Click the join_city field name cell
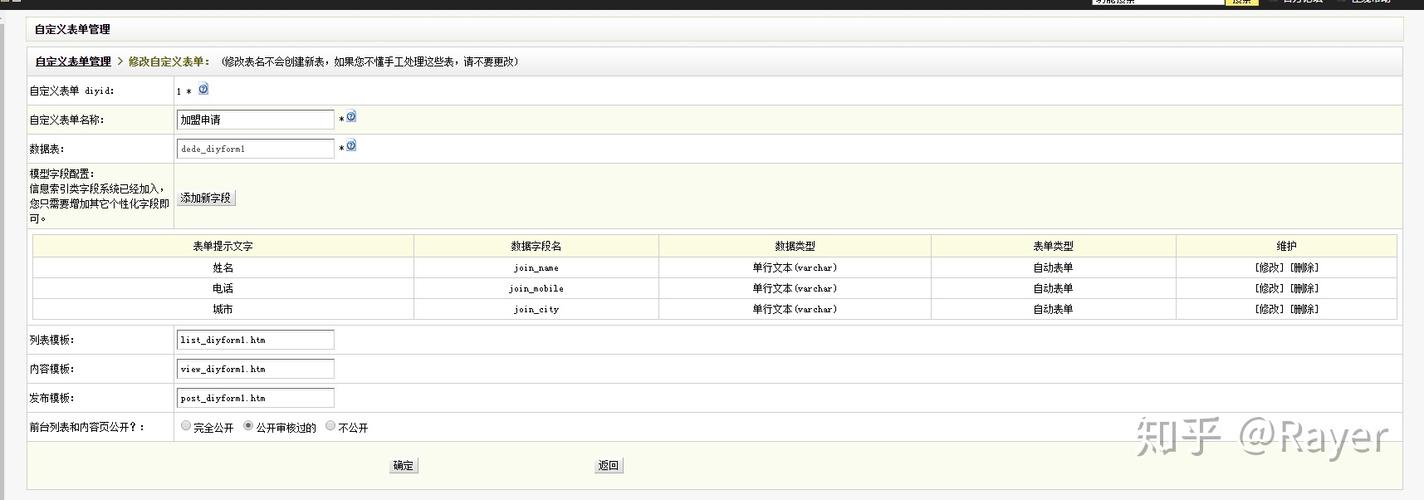Screen dimensions: 1424x500 coord(536,310)
